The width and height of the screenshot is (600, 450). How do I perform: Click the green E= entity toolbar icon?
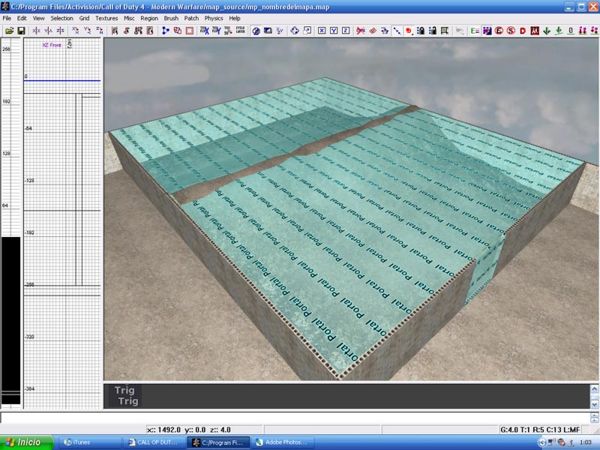point(474,31)
